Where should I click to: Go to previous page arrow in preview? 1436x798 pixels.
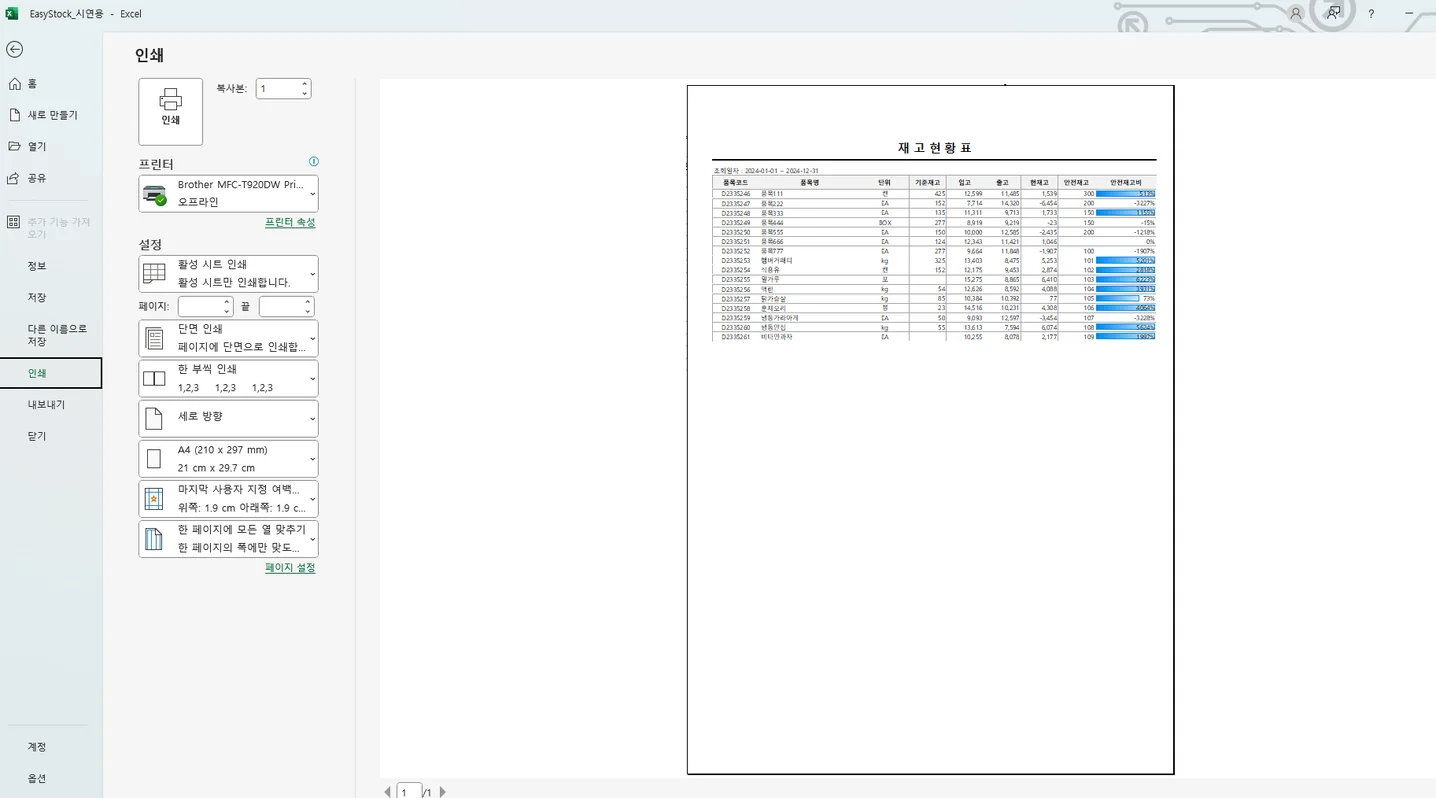pyautogui.click(x=388, y=791)
